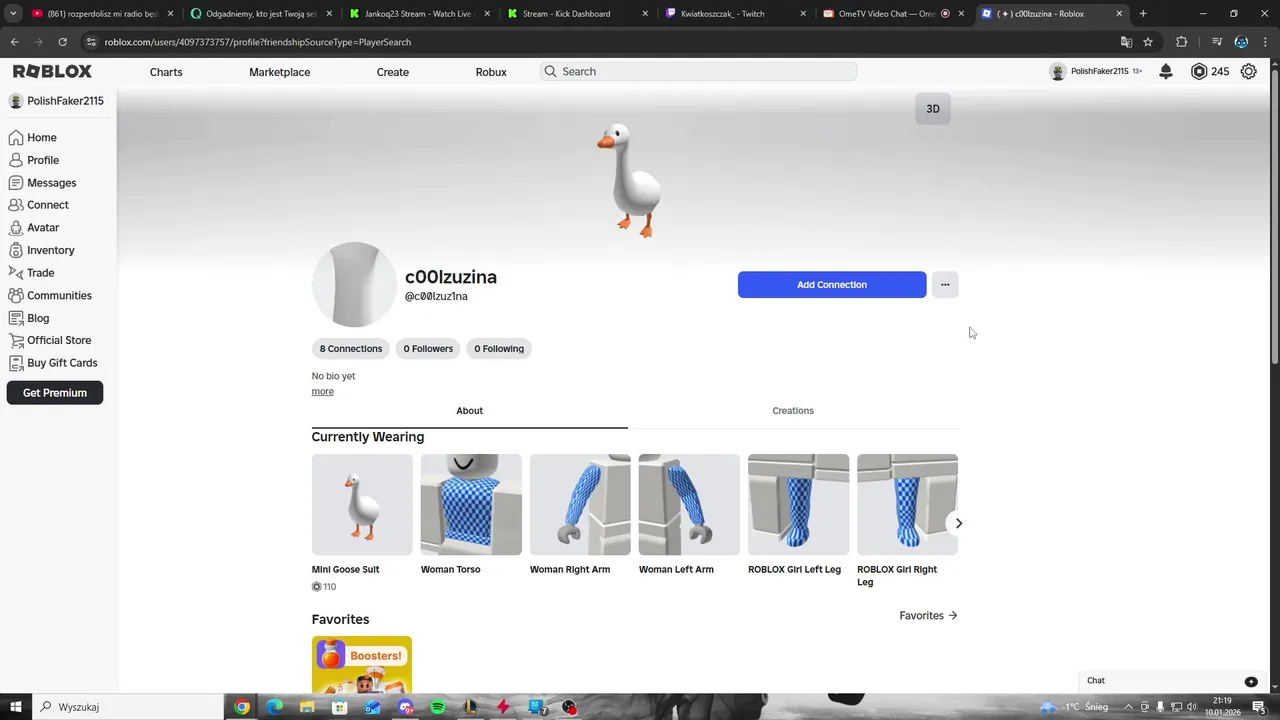
Task: Click the Add Connection button
Action: point(832,285)
